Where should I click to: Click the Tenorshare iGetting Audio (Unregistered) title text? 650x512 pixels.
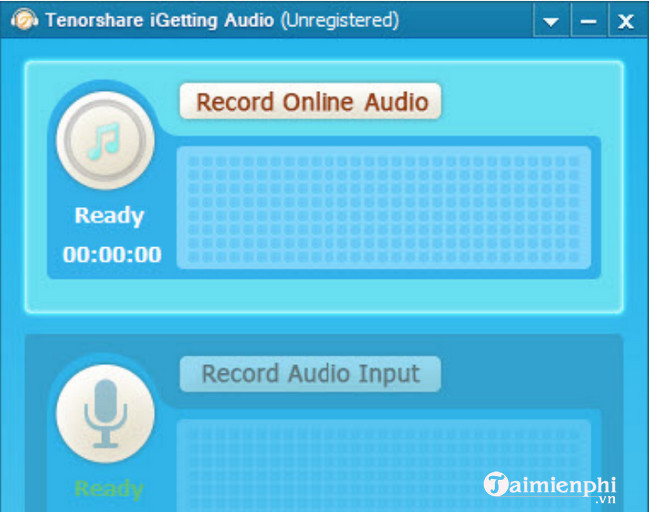(222, 20)
